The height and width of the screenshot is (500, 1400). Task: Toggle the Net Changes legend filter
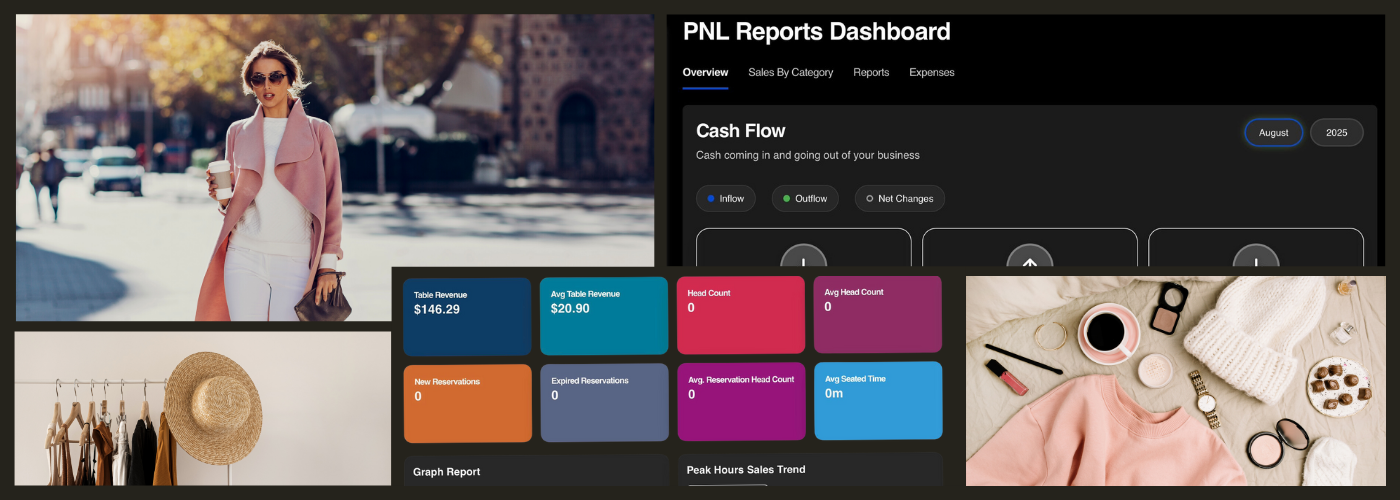(898, 199)
